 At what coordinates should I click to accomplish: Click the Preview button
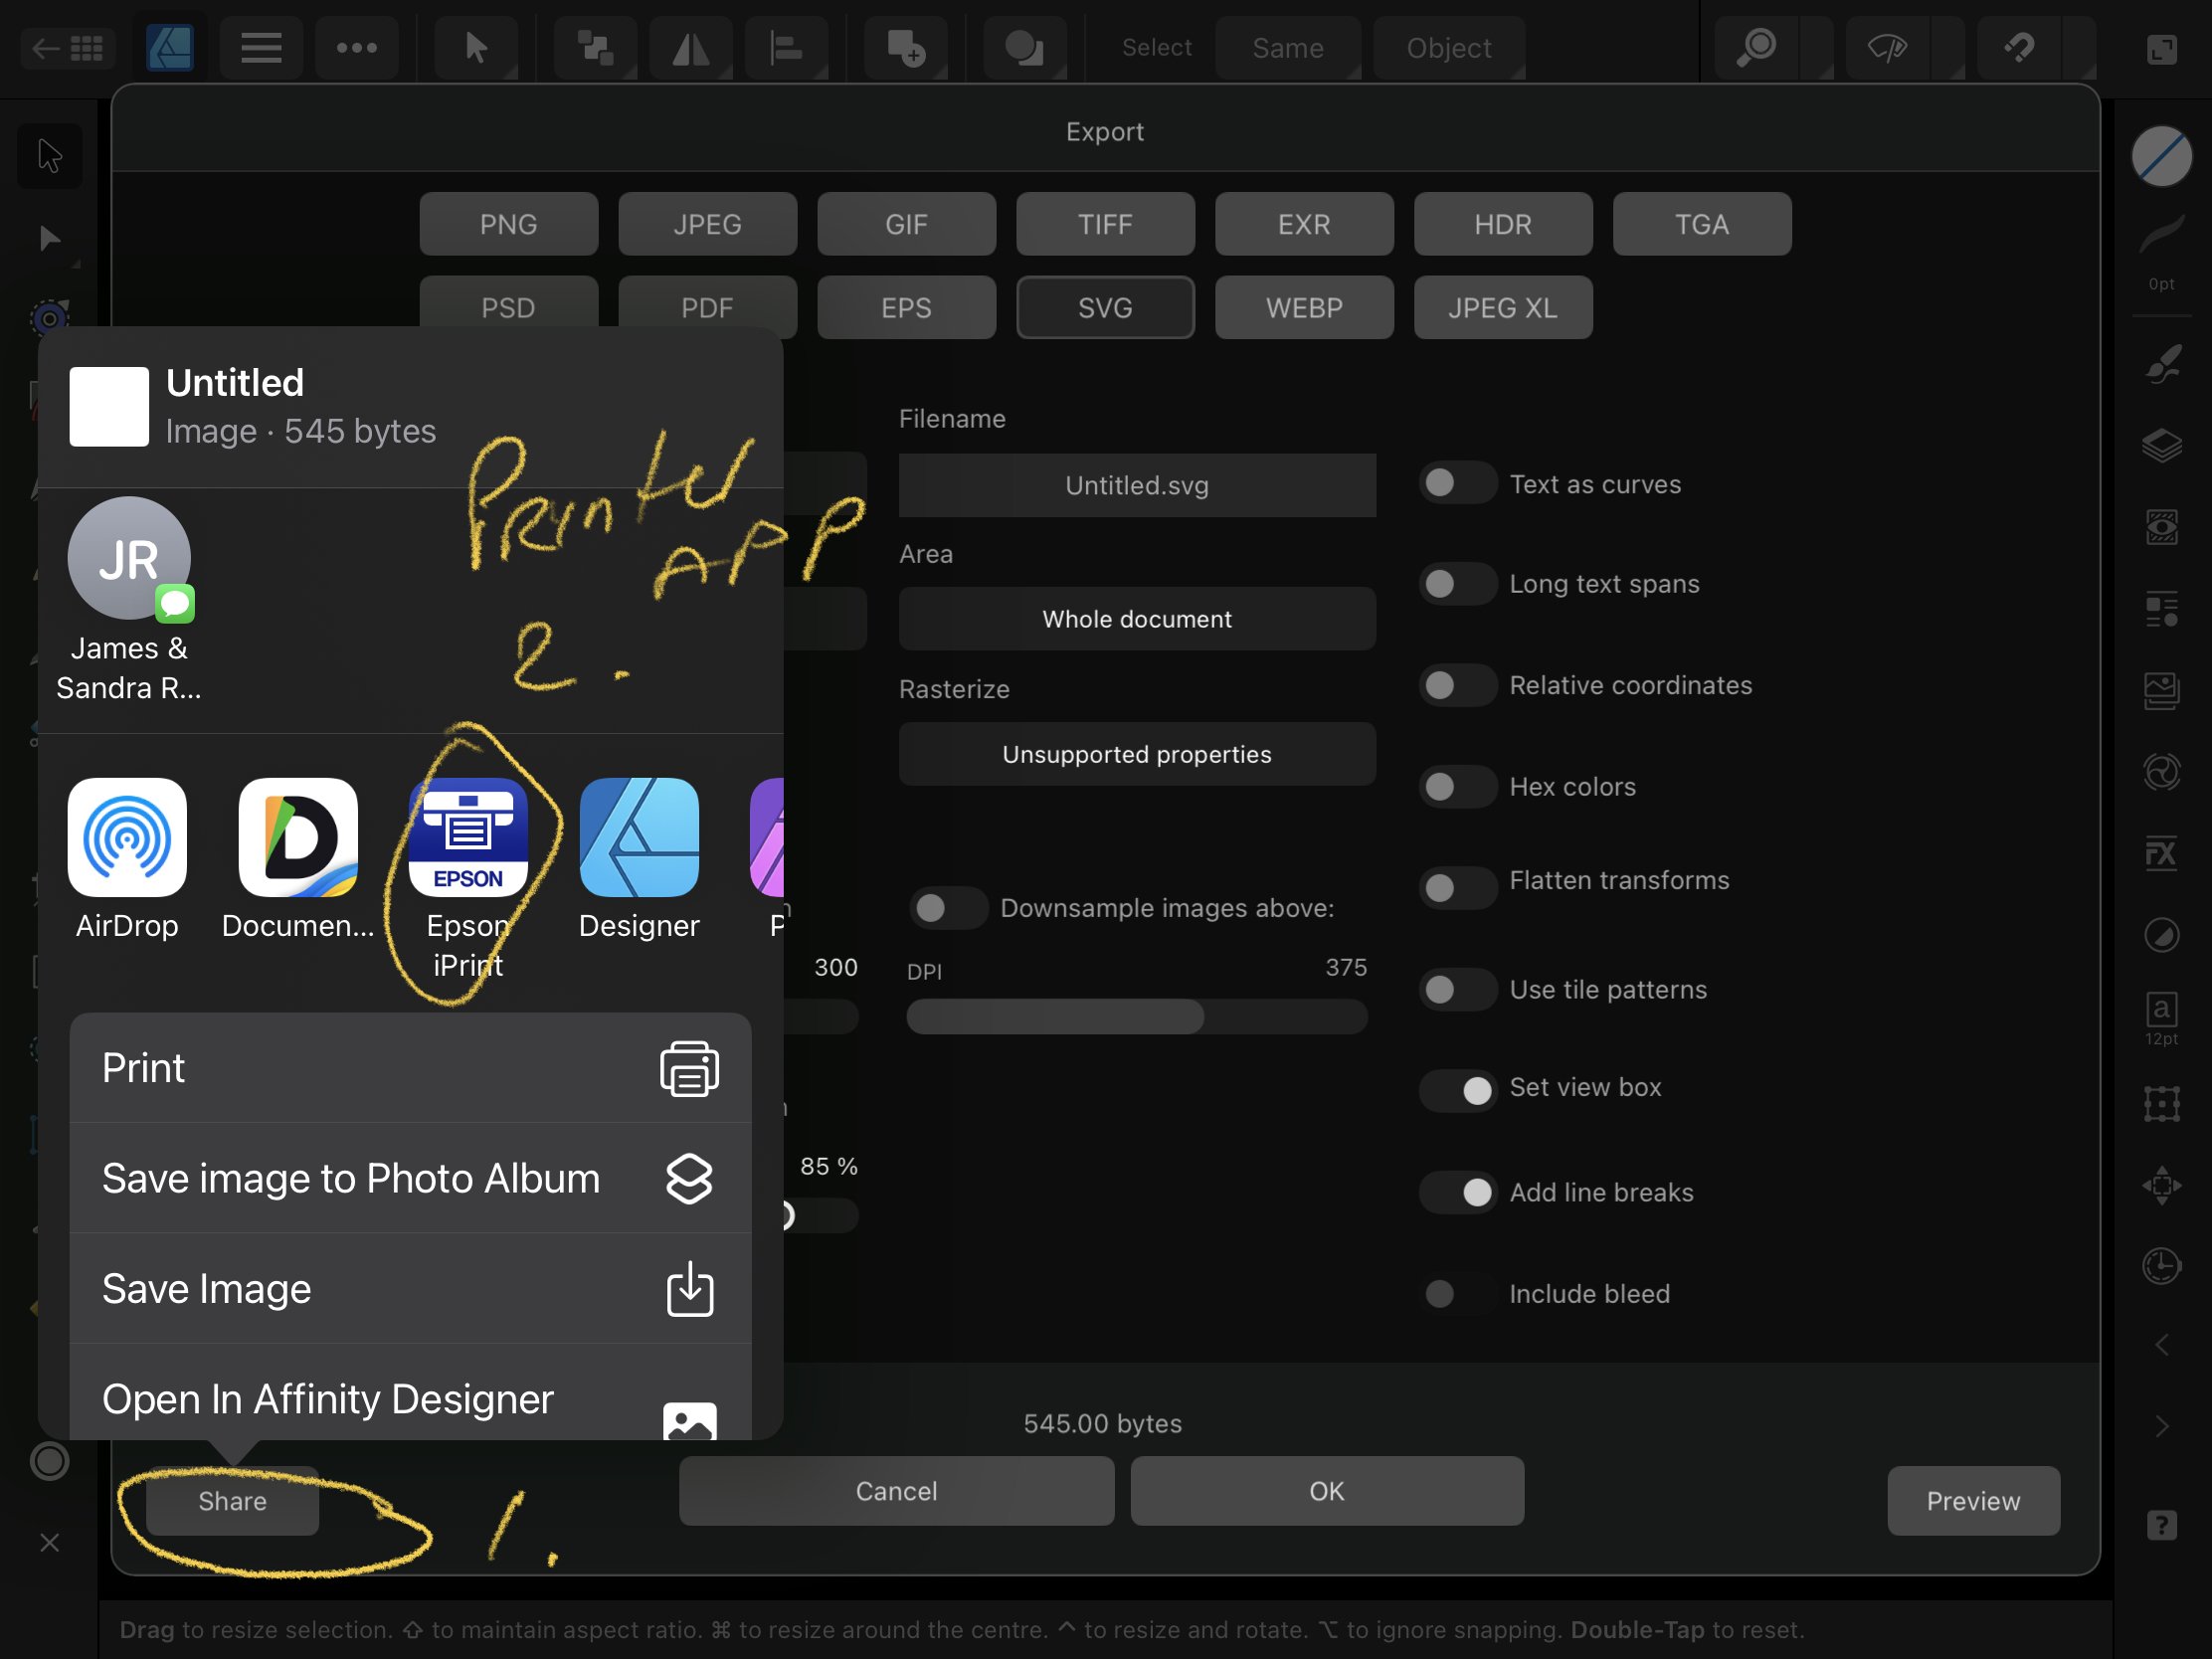click(1972, 1500)
